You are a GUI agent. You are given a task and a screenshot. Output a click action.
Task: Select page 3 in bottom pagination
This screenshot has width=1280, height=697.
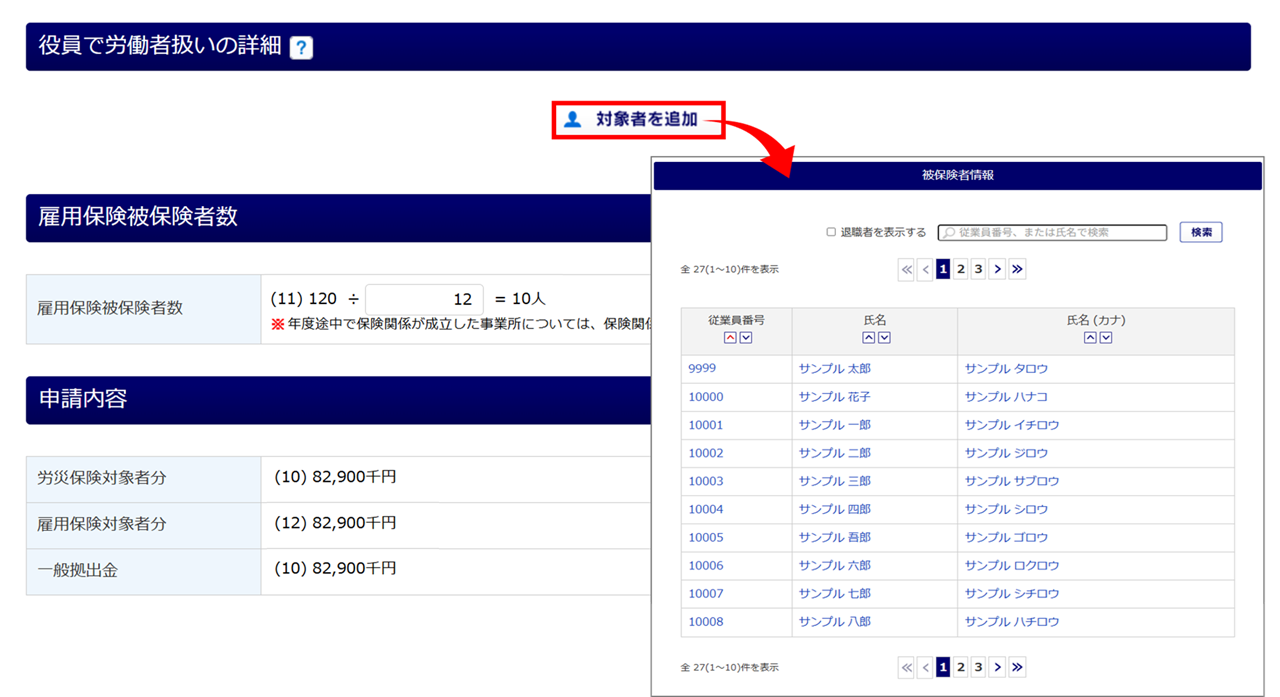(978, 667)
